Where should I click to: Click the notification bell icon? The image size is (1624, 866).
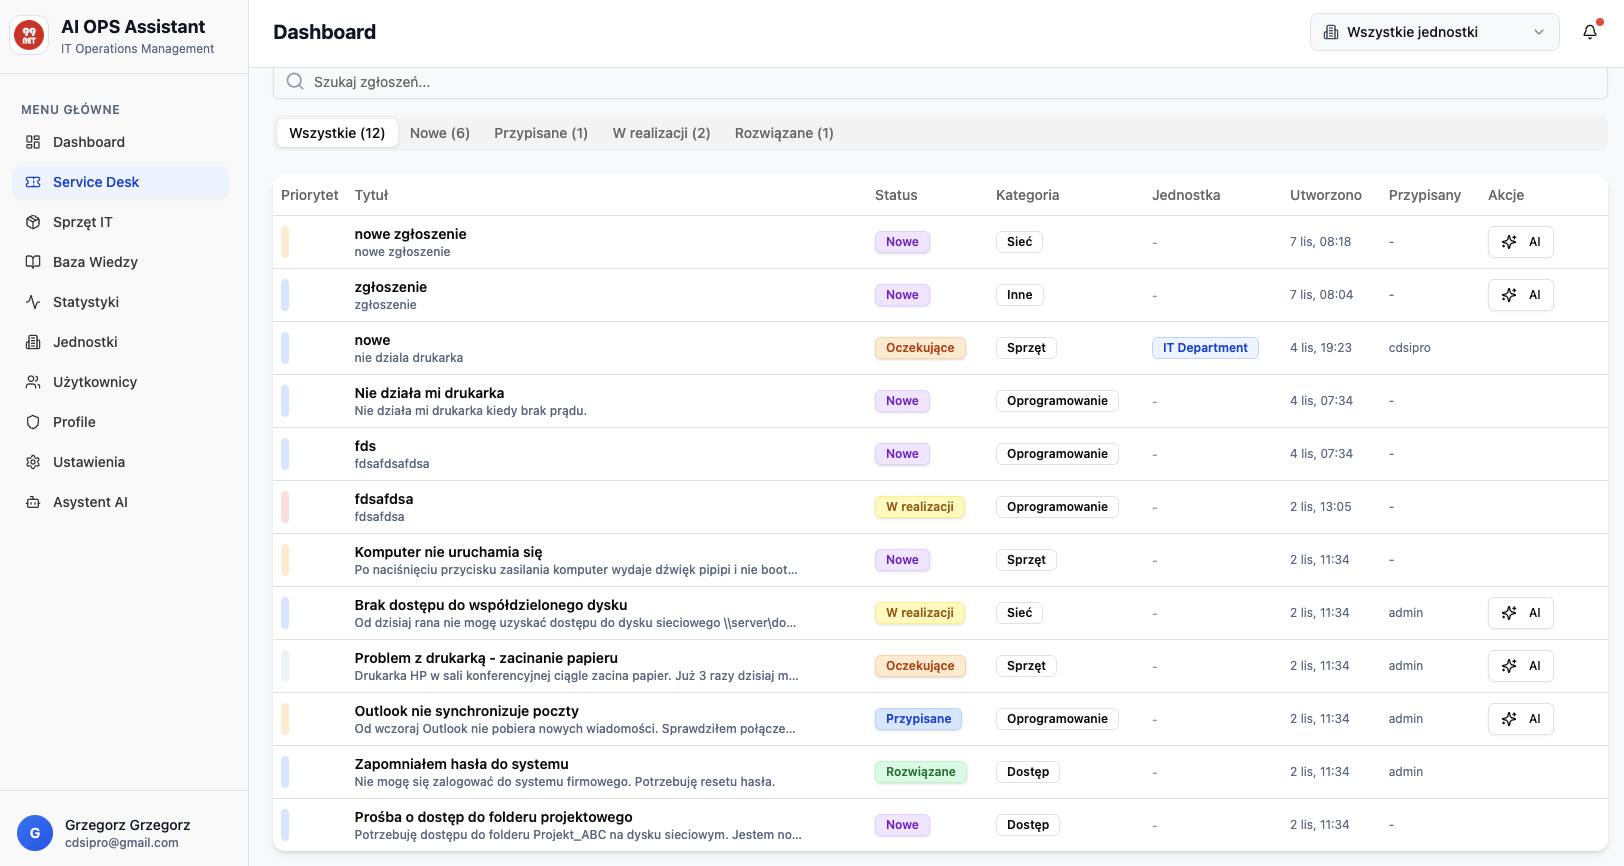[1589, 32]
